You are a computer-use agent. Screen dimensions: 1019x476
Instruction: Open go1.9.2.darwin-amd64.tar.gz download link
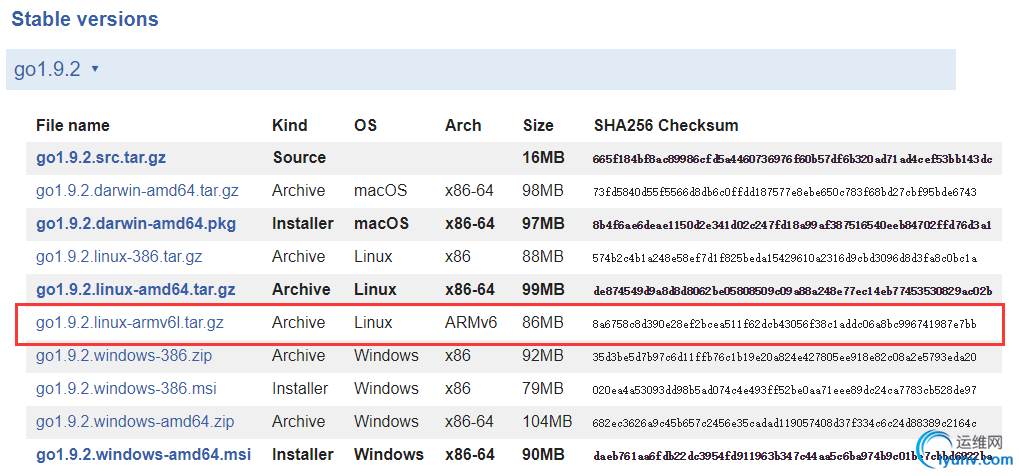click(137, 191)
